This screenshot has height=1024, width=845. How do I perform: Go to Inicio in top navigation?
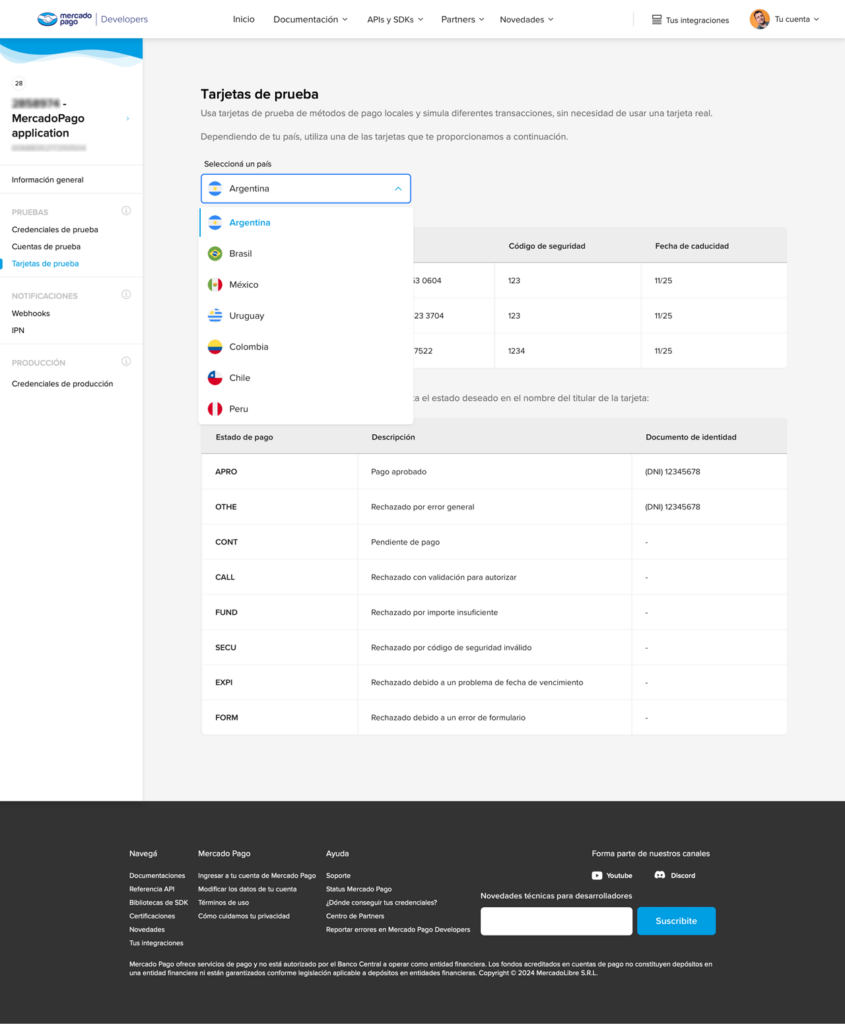point(244,20)
